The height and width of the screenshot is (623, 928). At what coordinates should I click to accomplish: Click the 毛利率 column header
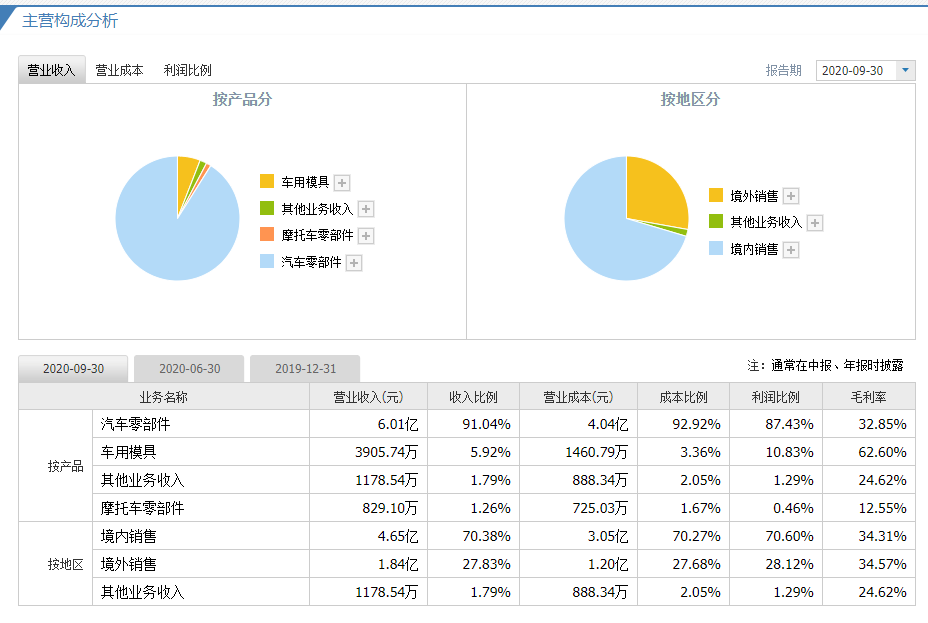(x=868, y=397)
